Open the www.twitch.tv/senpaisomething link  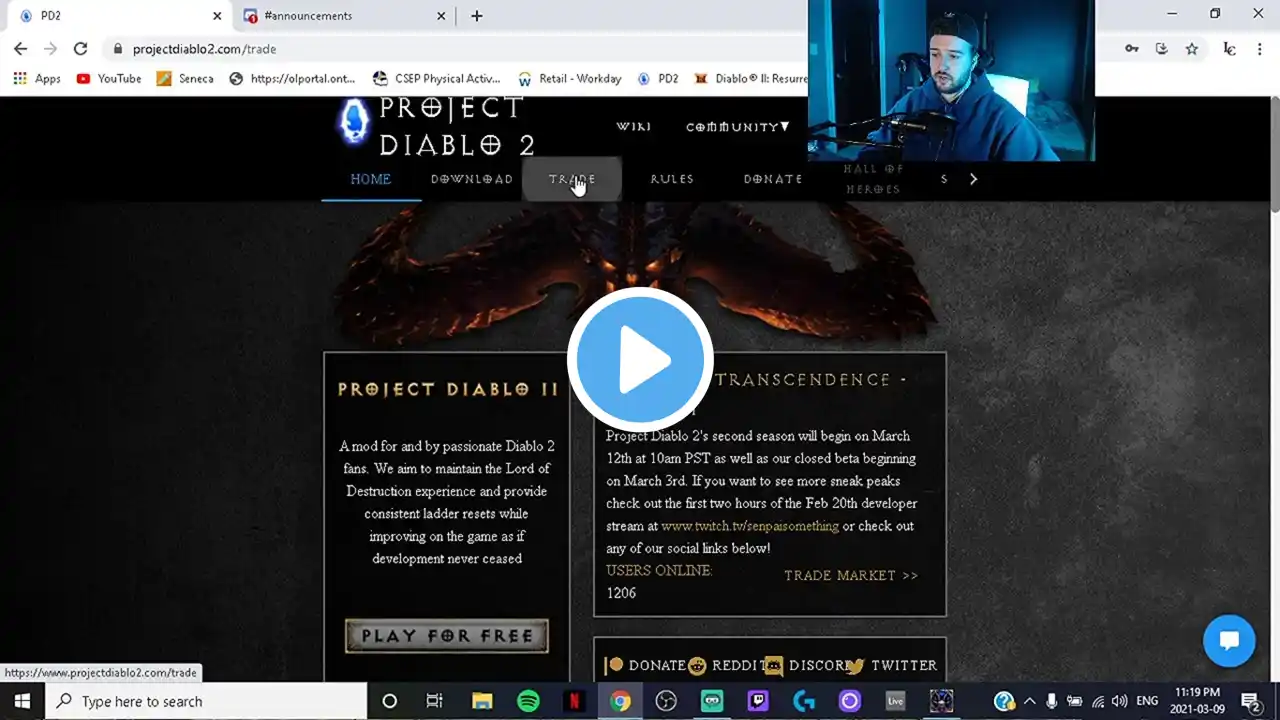click(x=750, y=526)
